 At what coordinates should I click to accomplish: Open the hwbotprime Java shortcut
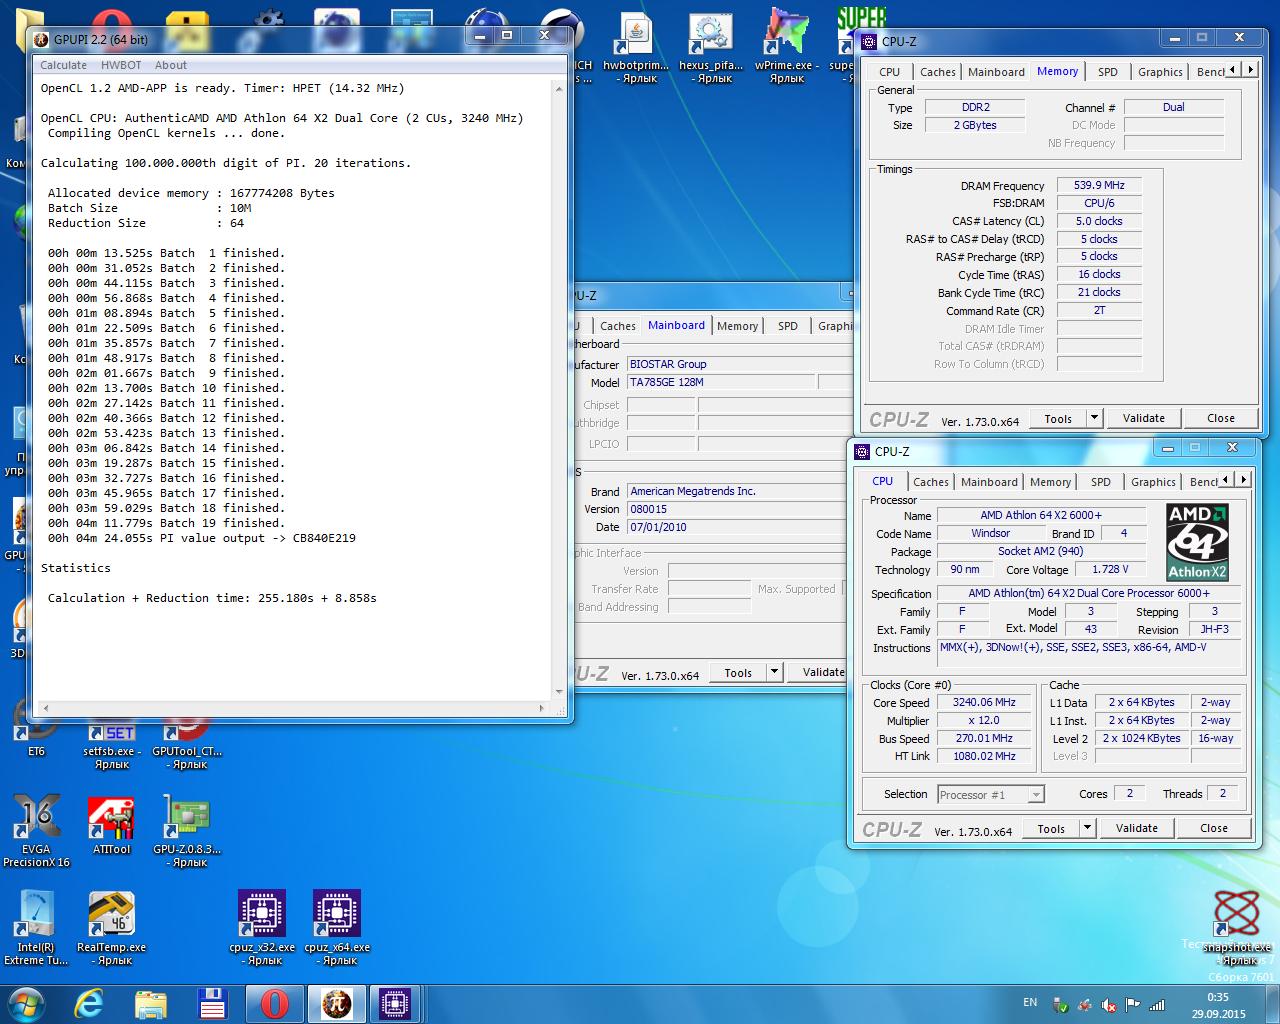[x=636, y=48]
